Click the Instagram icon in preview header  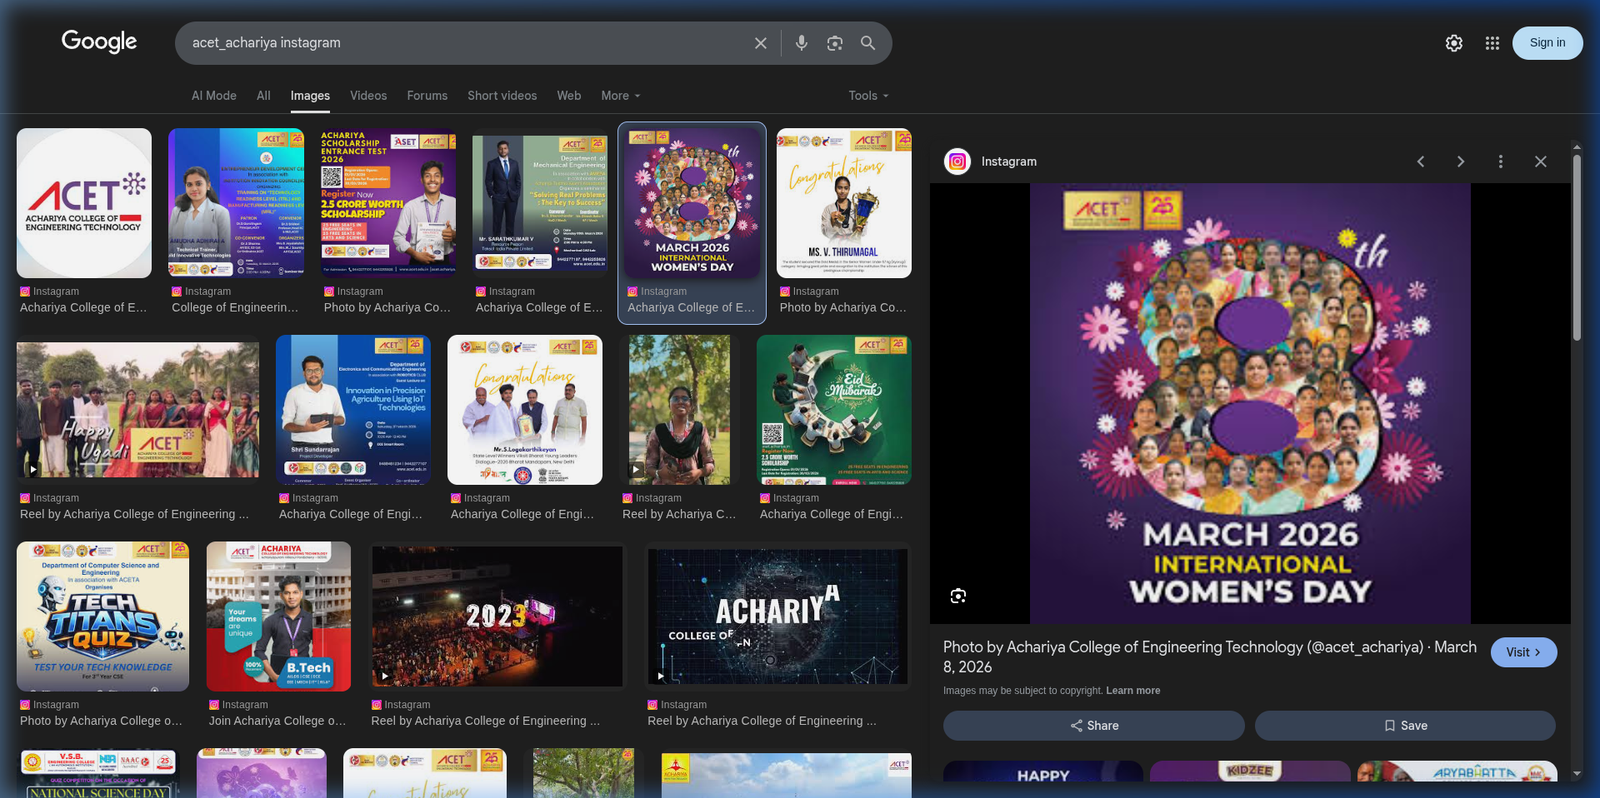(958, 161)
